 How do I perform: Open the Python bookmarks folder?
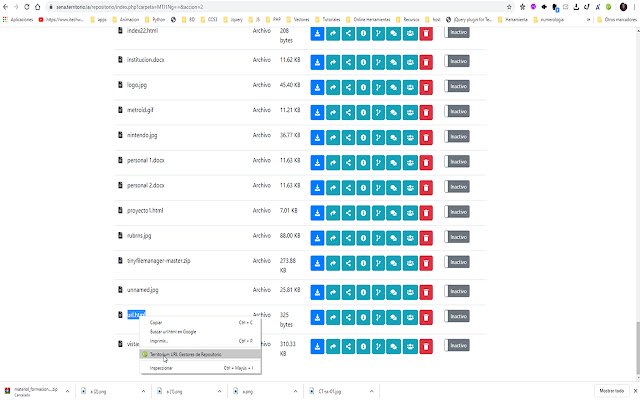[155, 19]
